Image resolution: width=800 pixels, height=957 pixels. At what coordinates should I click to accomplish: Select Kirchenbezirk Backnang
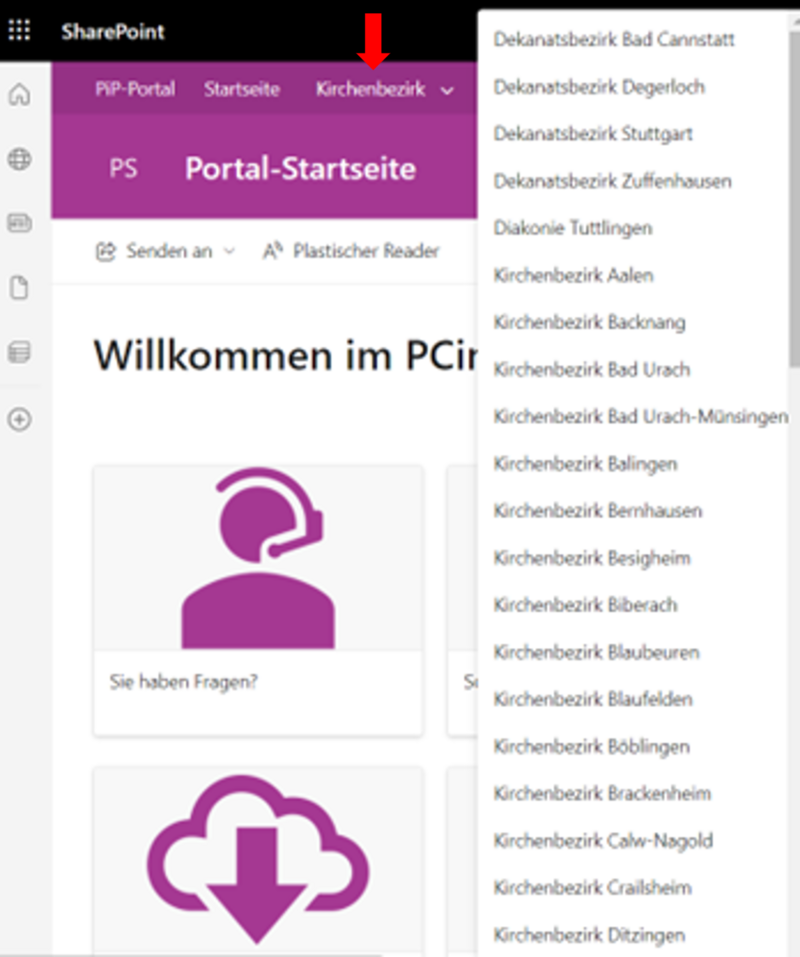pyautogui.click(x=589, y=322)
